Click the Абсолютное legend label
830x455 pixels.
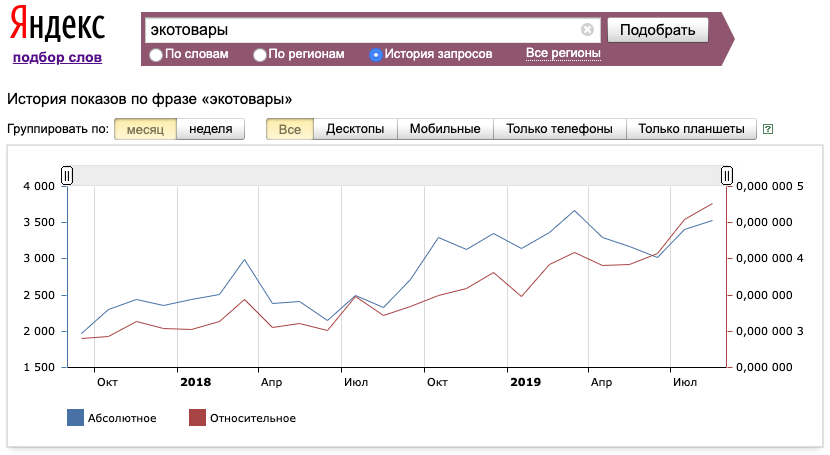pos(122,418)
